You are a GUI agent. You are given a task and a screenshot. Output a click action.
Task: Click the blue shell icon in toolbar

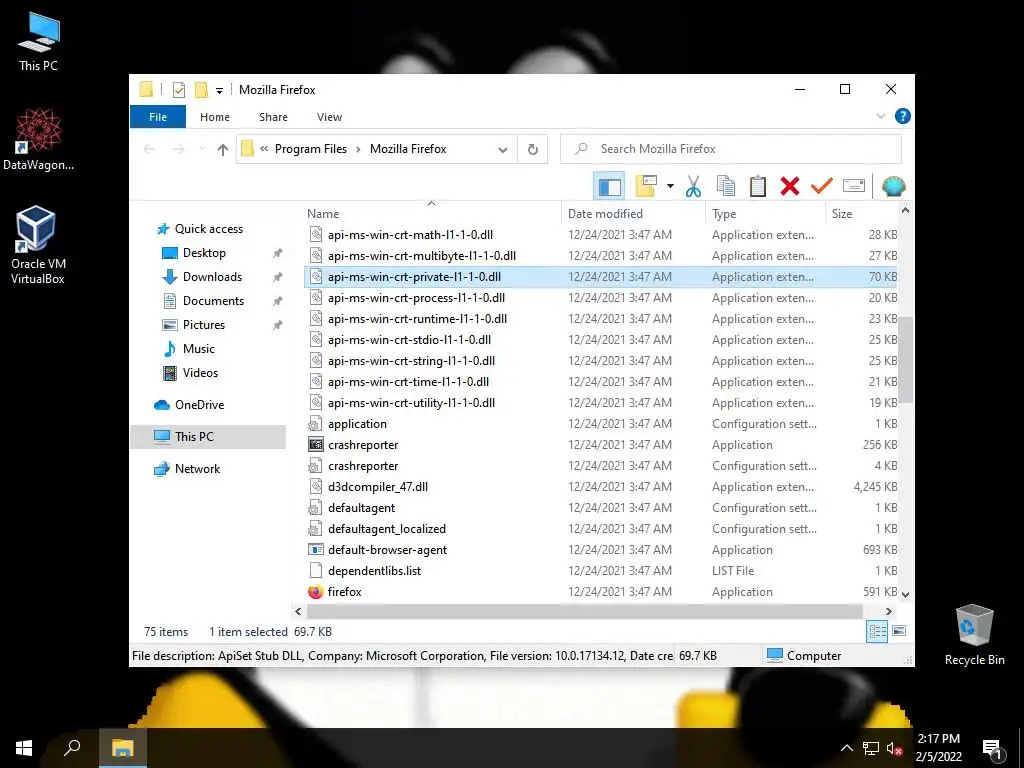[x=893, y=186]
